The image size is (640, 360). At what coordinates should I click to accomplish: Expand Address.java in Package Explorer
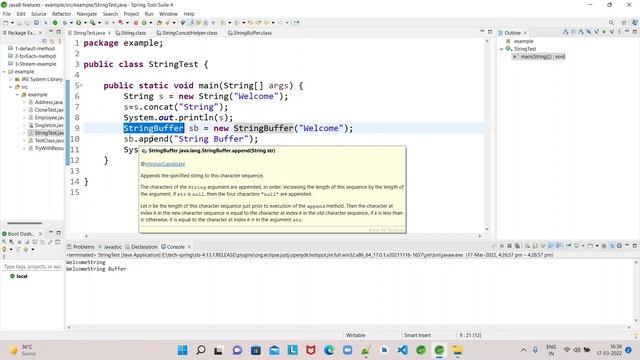[24, 102]
